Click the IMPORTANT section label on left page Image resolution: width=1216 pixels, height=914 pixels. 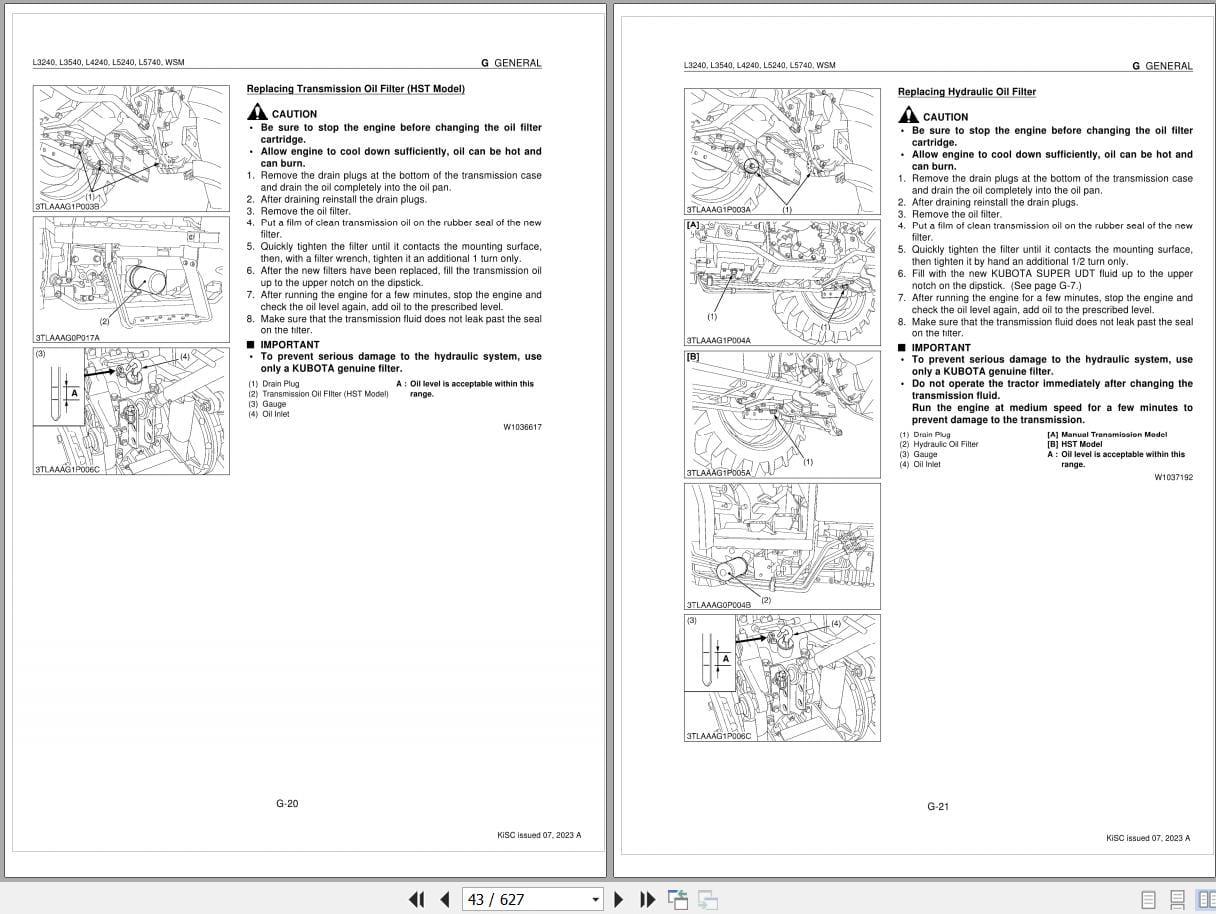coord(290,344)
